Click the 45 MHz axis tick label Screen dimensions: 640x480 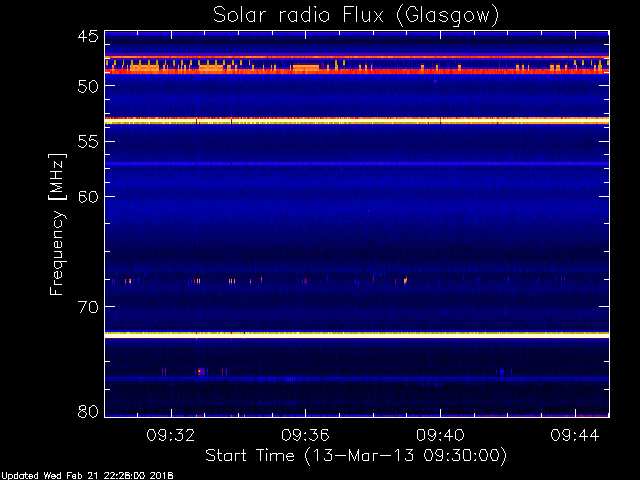[x=88, y=37]
